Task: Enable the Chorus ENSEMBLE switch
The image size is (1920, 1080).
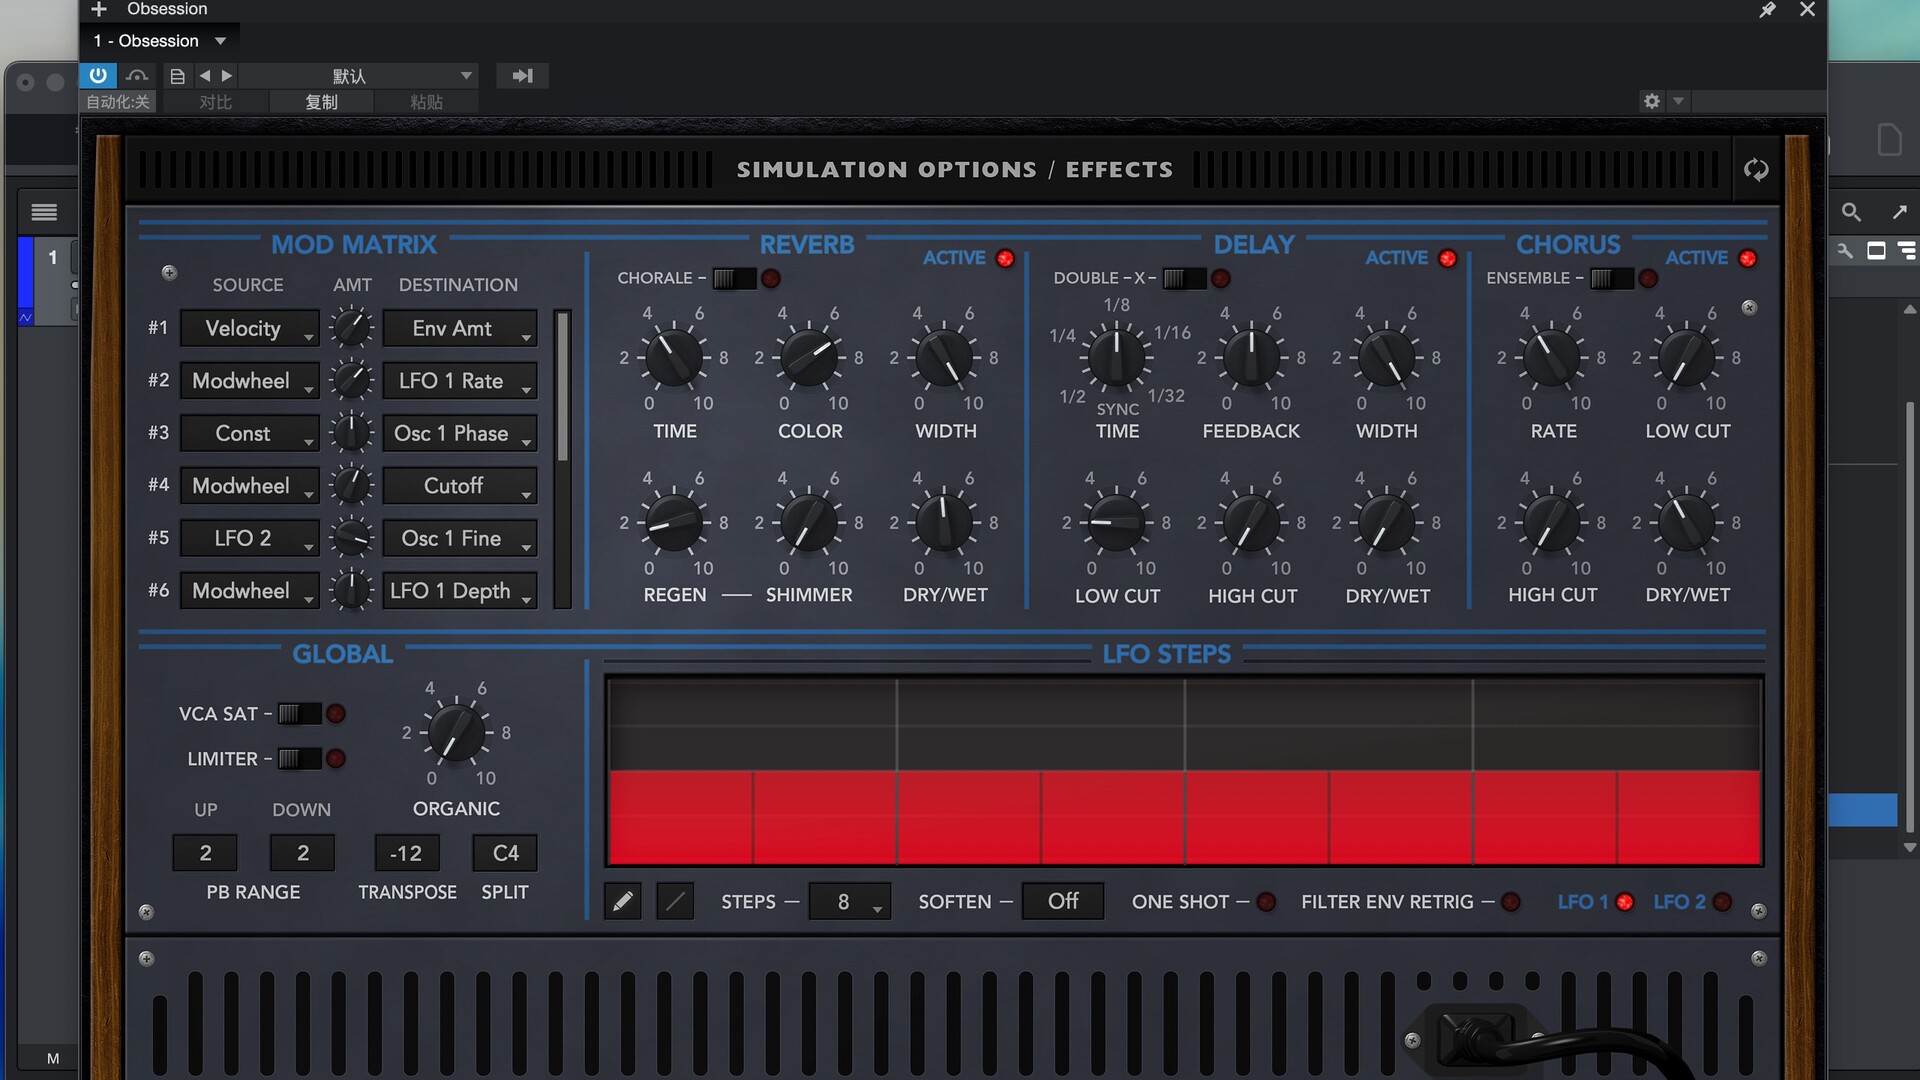Action: pos(1610,279)
